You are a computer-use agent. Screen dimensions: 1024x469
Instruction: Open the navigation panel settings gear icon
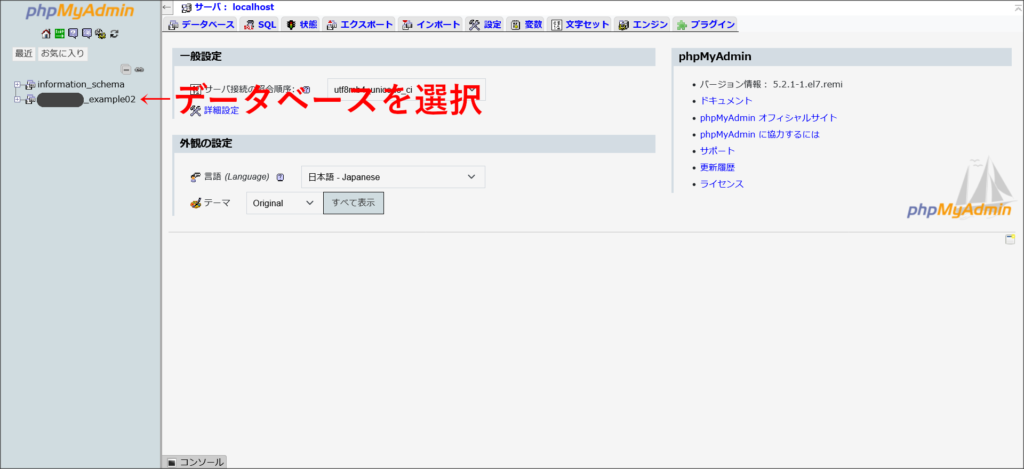pyautogui.click(x=100, y=34)
